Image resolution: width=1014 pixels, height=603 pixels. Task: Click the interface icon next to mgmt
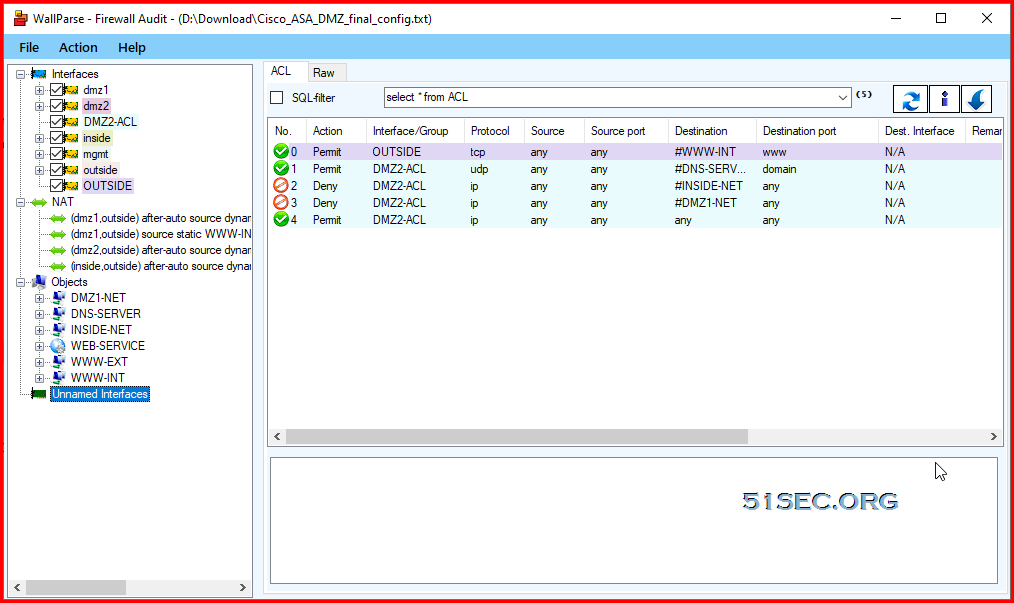pyautogui.click(x=72, y=154)
